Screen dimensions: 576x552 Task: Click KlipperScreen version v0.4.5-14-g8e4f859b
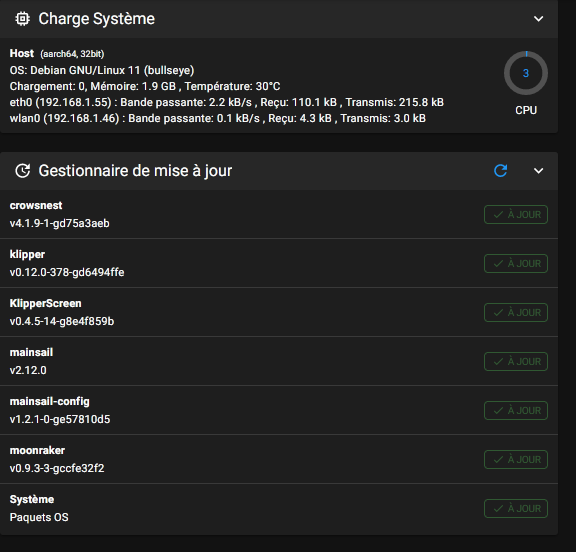62,321
